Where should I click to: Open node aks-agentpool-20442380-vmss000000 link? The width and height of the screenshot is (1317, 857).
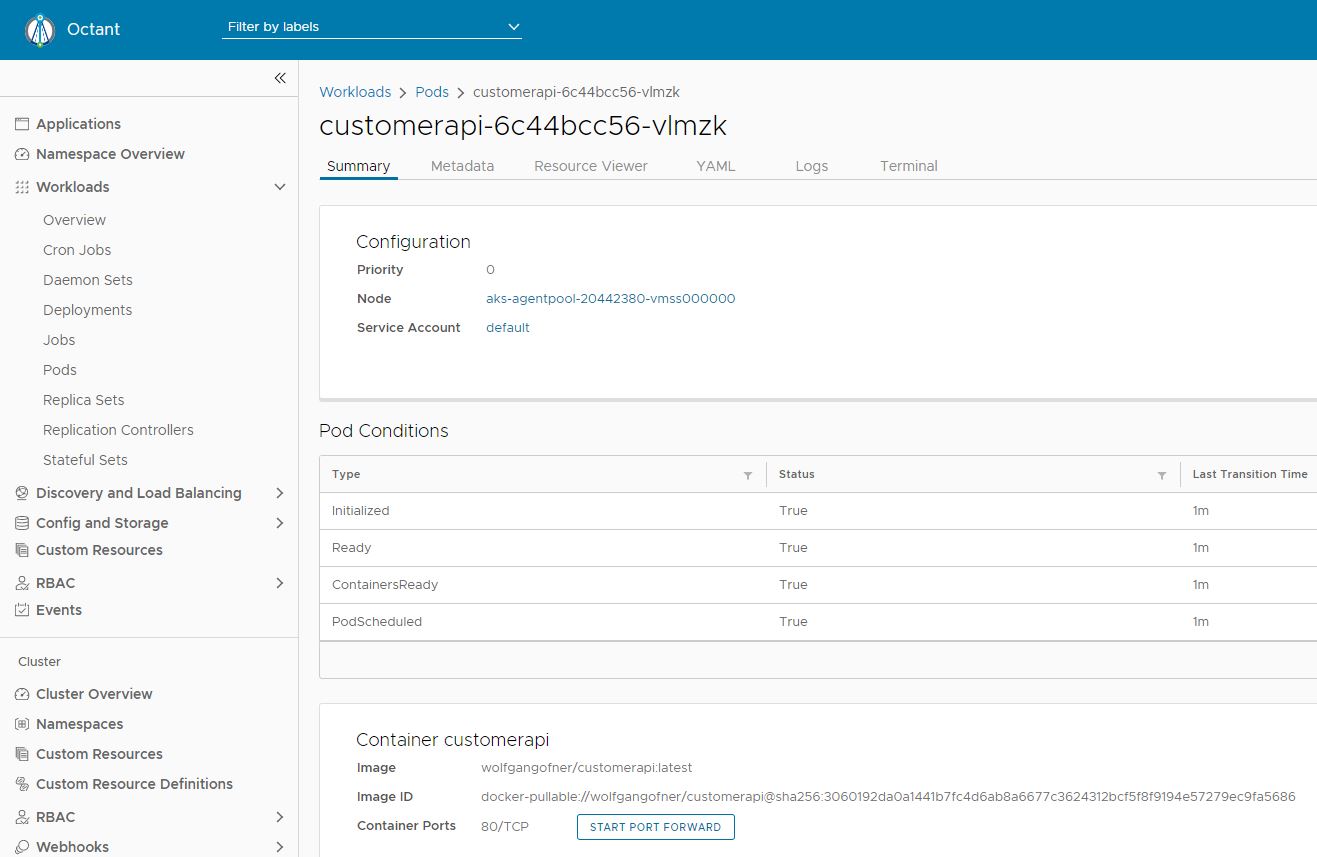pos(610,299)
